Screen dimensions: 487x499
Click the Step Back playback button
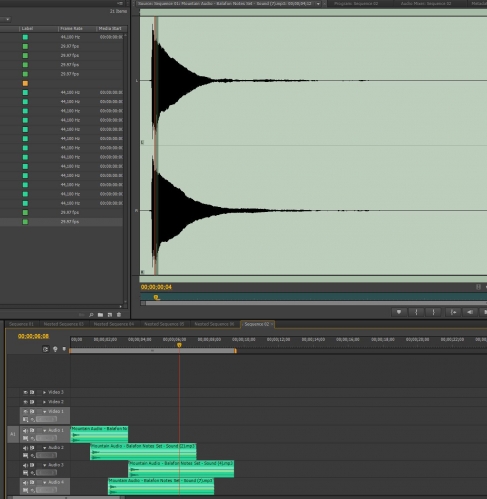470,312
